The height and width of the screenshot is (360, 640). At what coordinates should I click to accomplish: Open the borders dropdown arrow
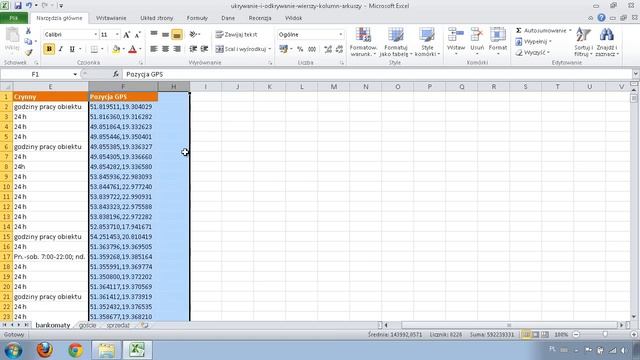102,49
